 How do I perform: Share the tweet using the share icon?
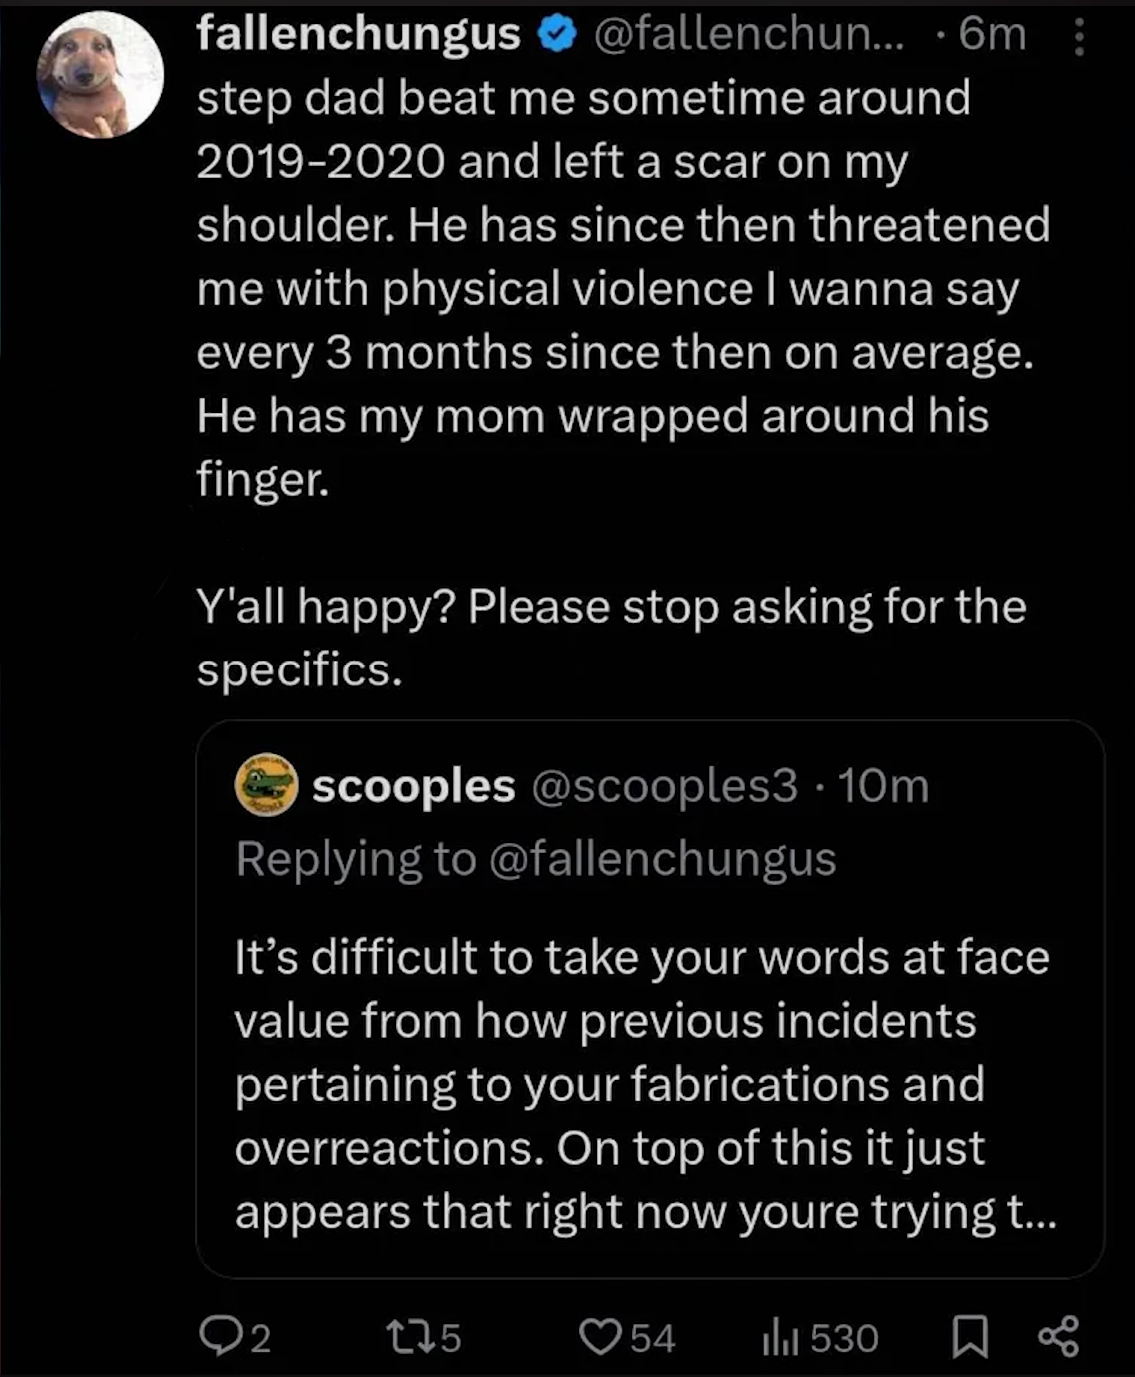(x=1059, y=1336)
